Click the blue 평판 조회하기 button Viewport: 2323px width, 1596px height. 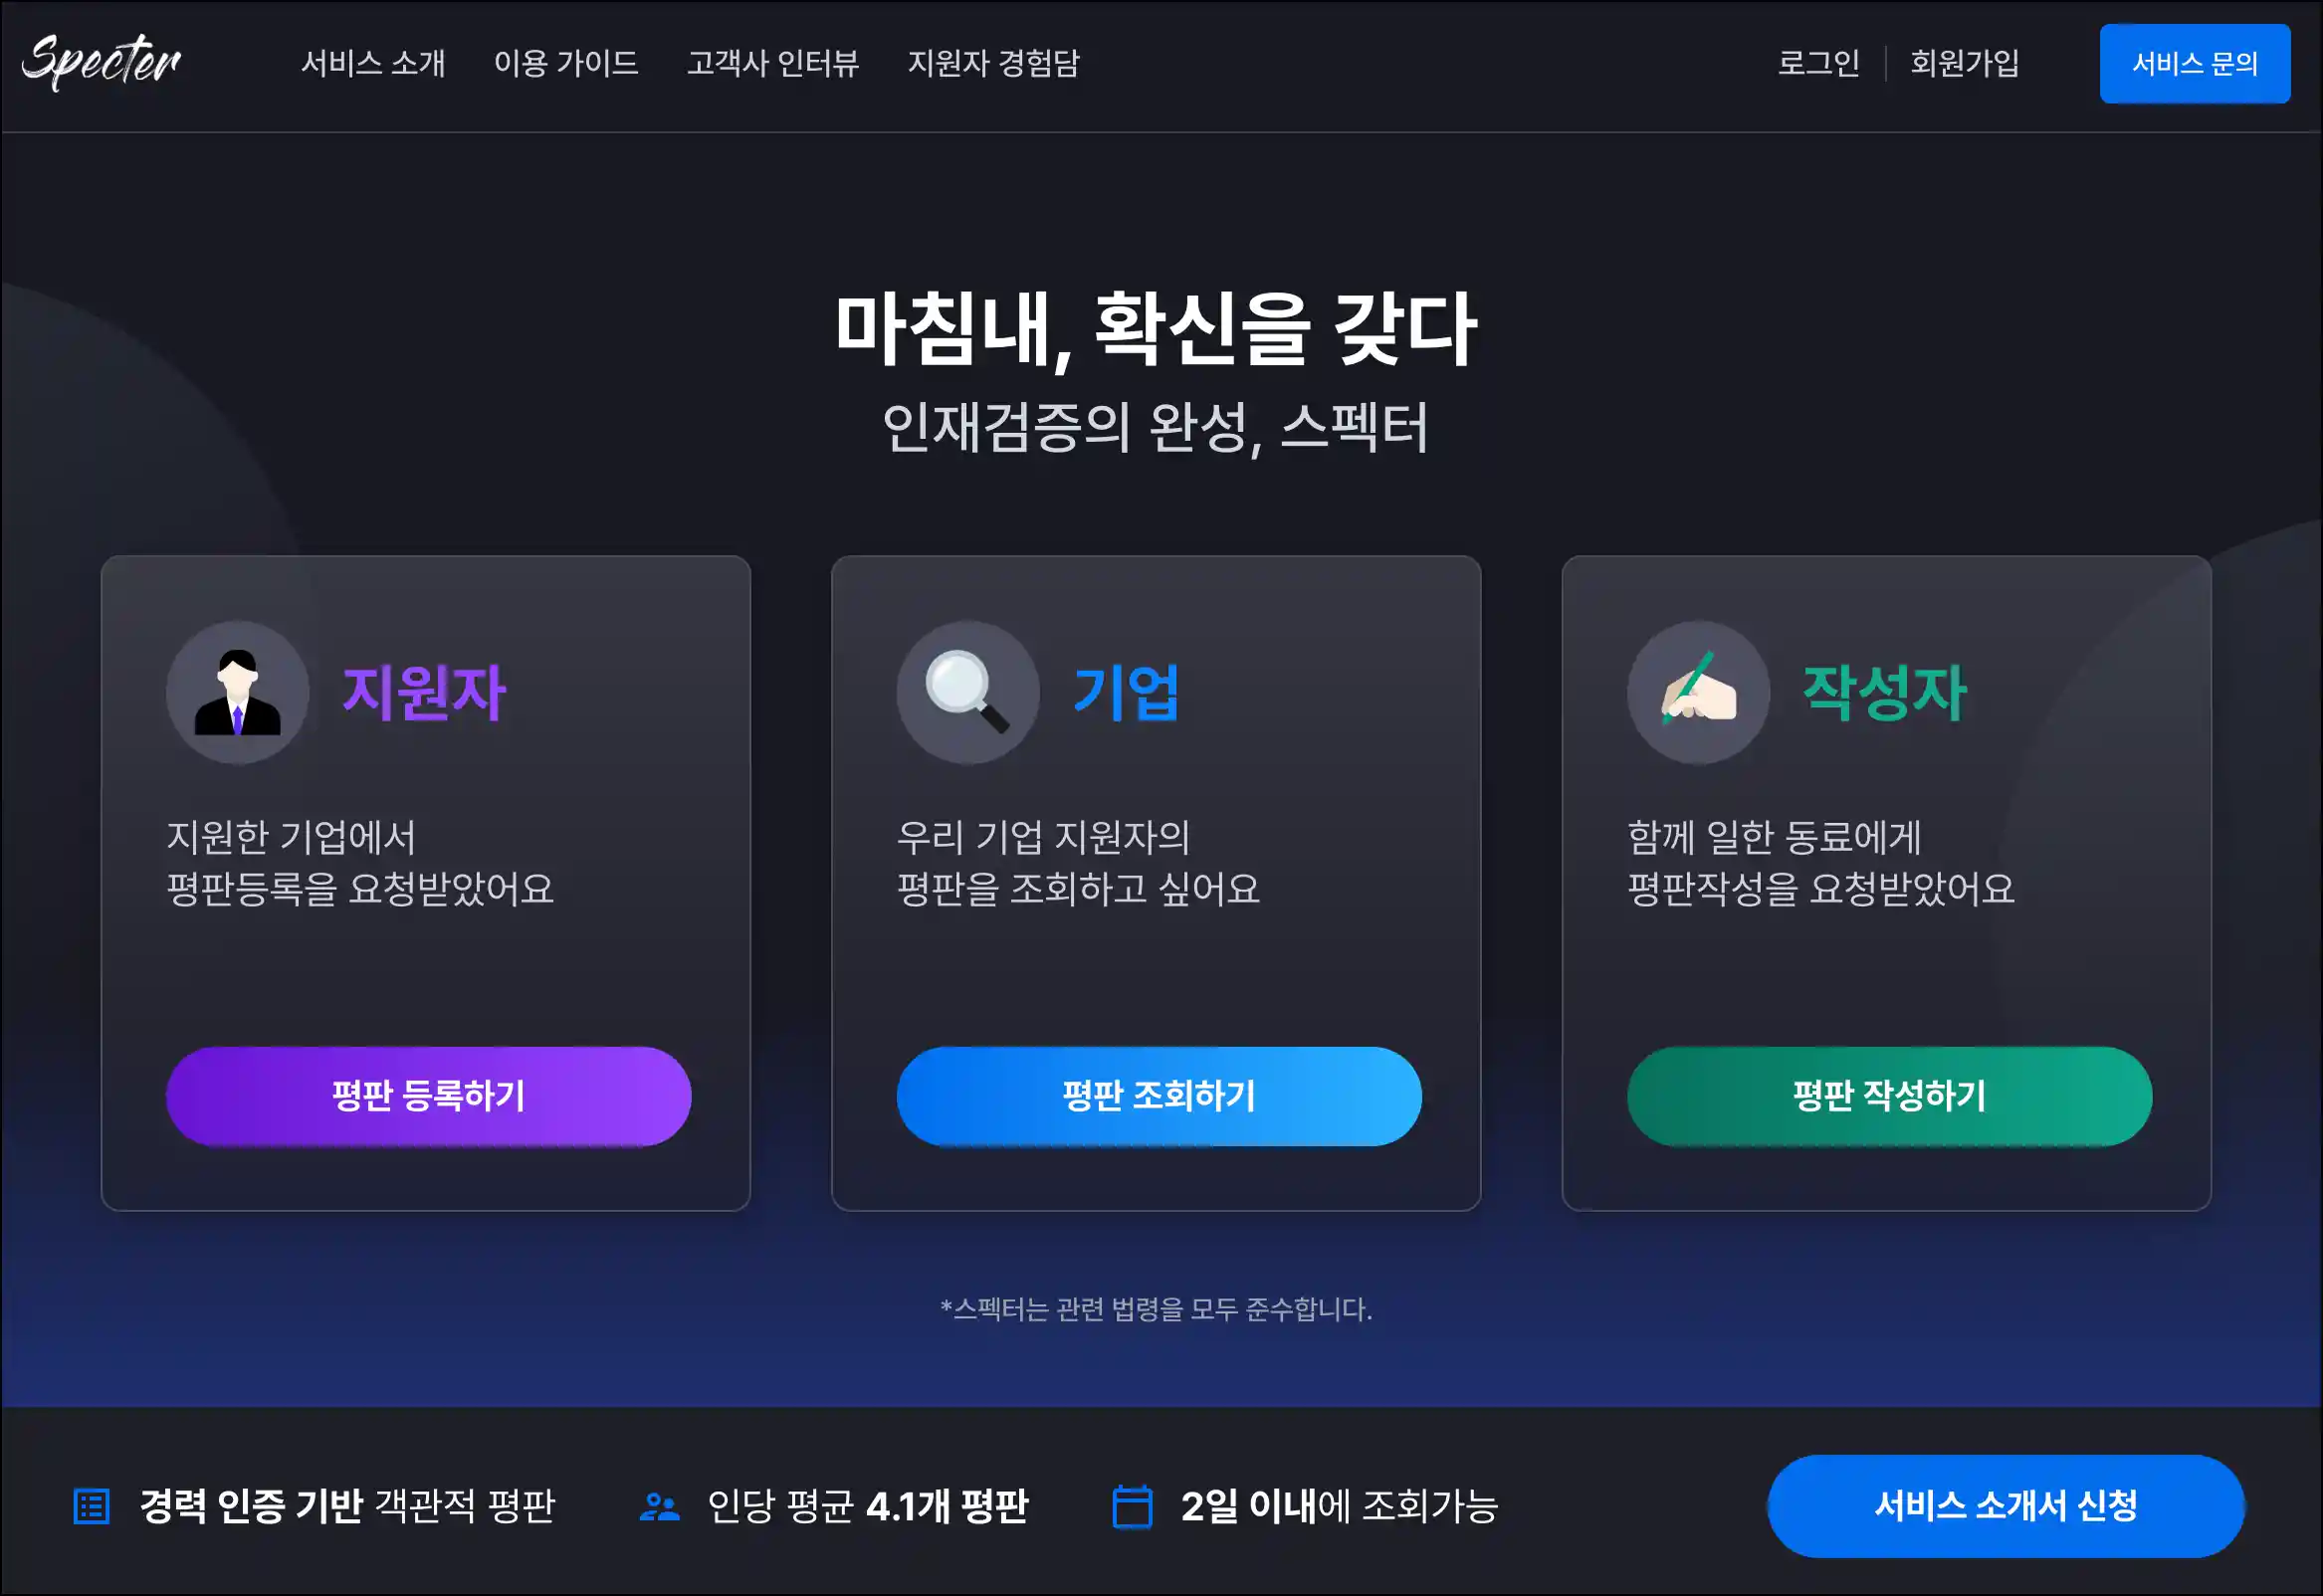pos(1159,1096)
